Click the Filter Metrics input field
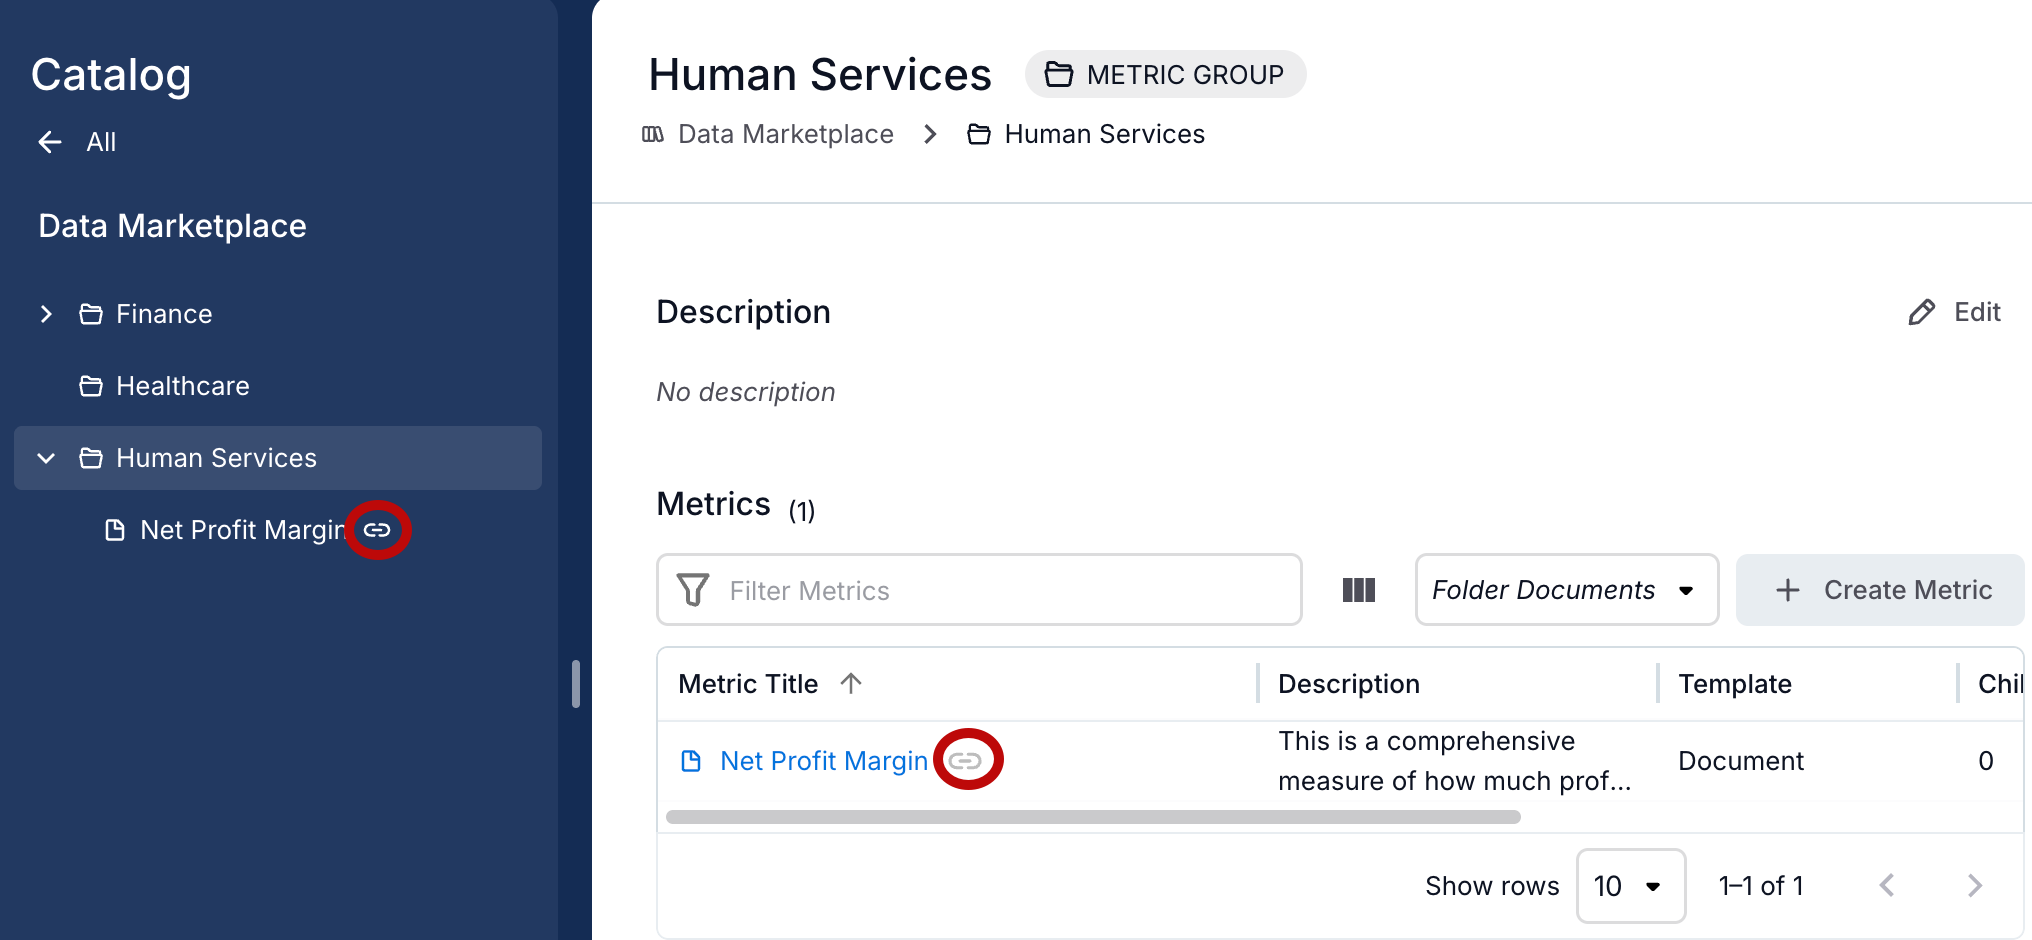 [1000, 590]
